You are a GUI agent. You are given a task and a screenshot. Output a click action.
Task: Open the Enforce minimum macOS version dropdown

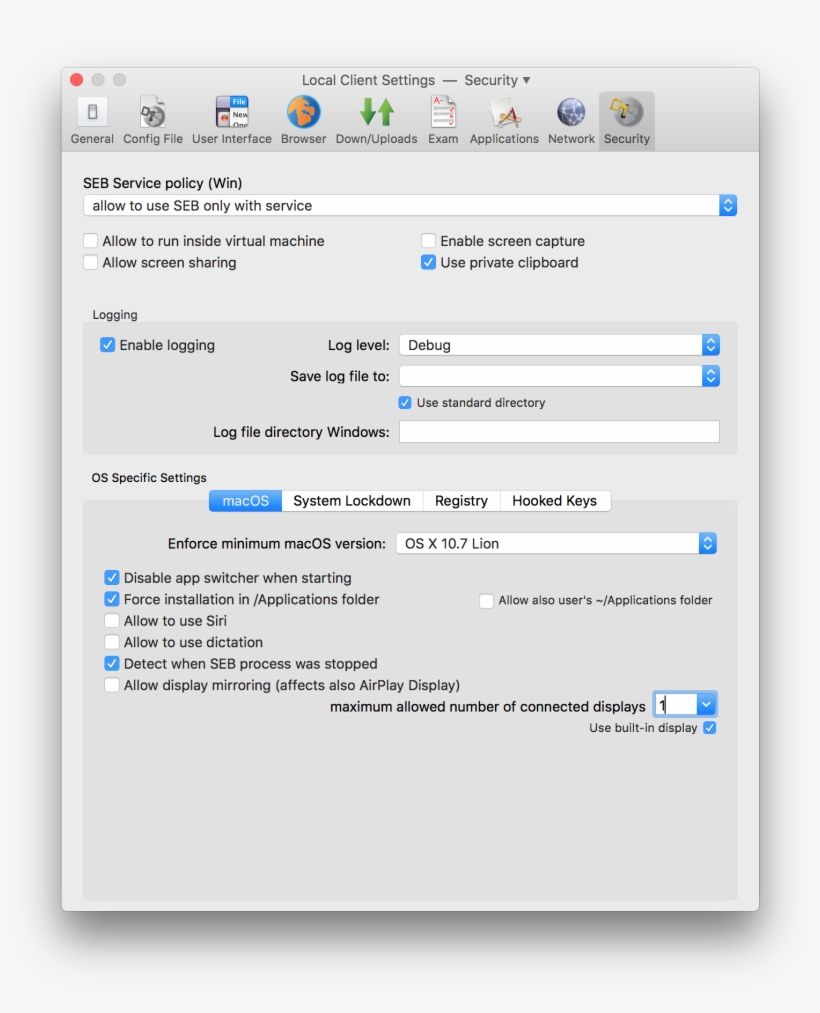coord(707,543)
